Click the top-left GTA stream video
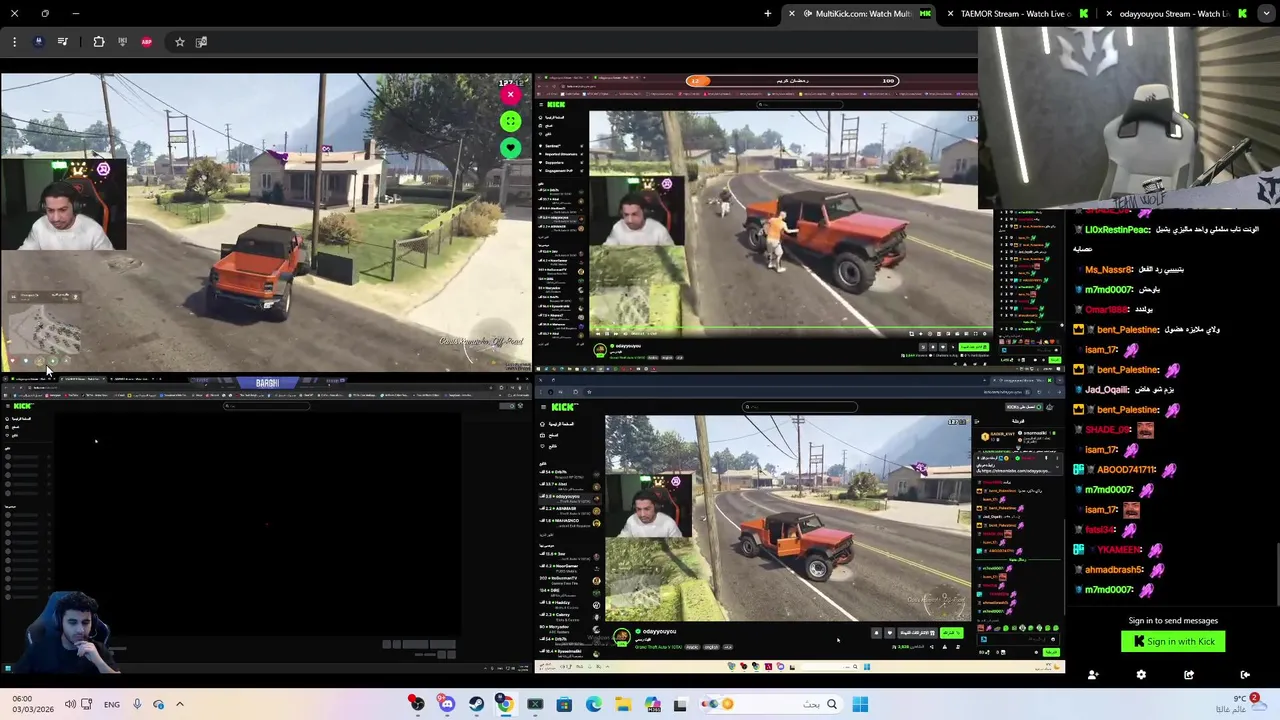This screenshot has width=1280, height=720. (266, 222)
